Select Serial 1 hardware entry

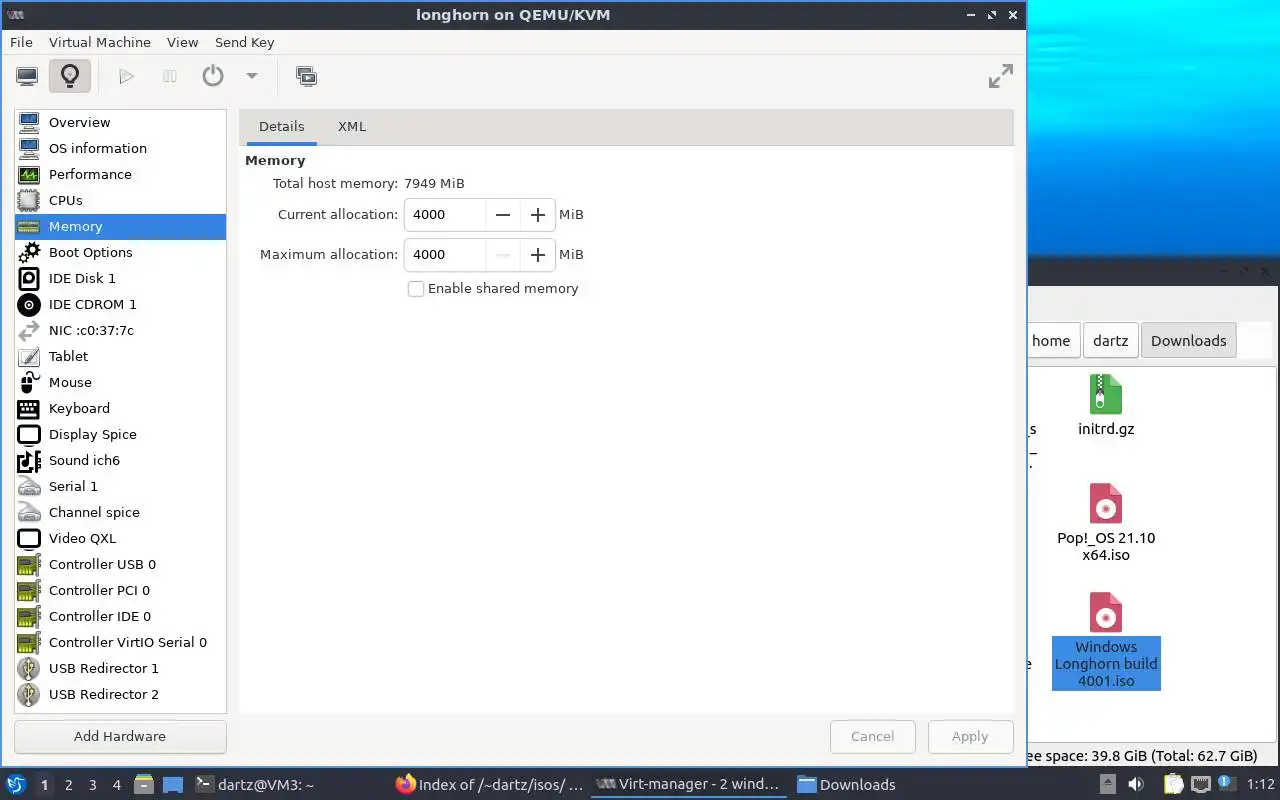120,486
